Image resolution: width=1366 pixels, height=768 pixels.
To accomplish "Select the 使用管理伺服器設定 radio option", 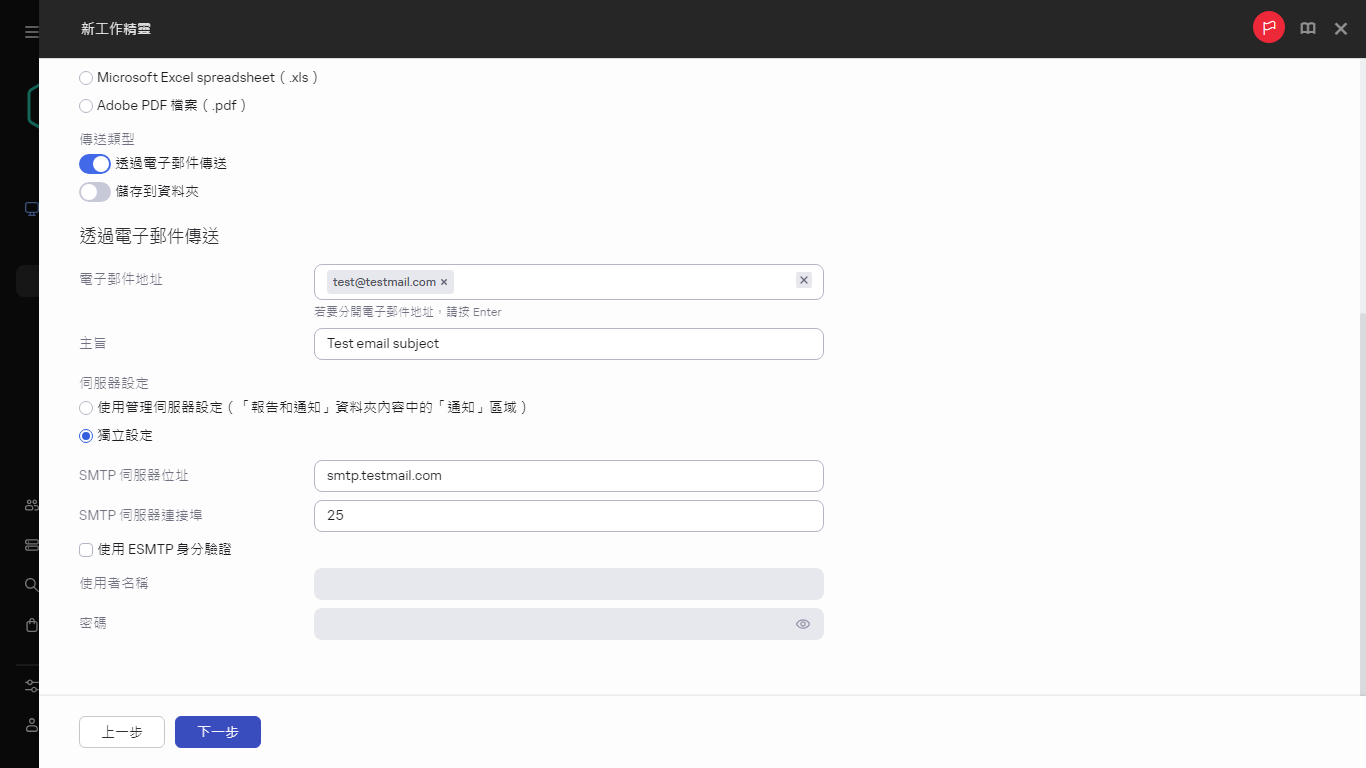I will pyautogui.click(x=85, y=407).
